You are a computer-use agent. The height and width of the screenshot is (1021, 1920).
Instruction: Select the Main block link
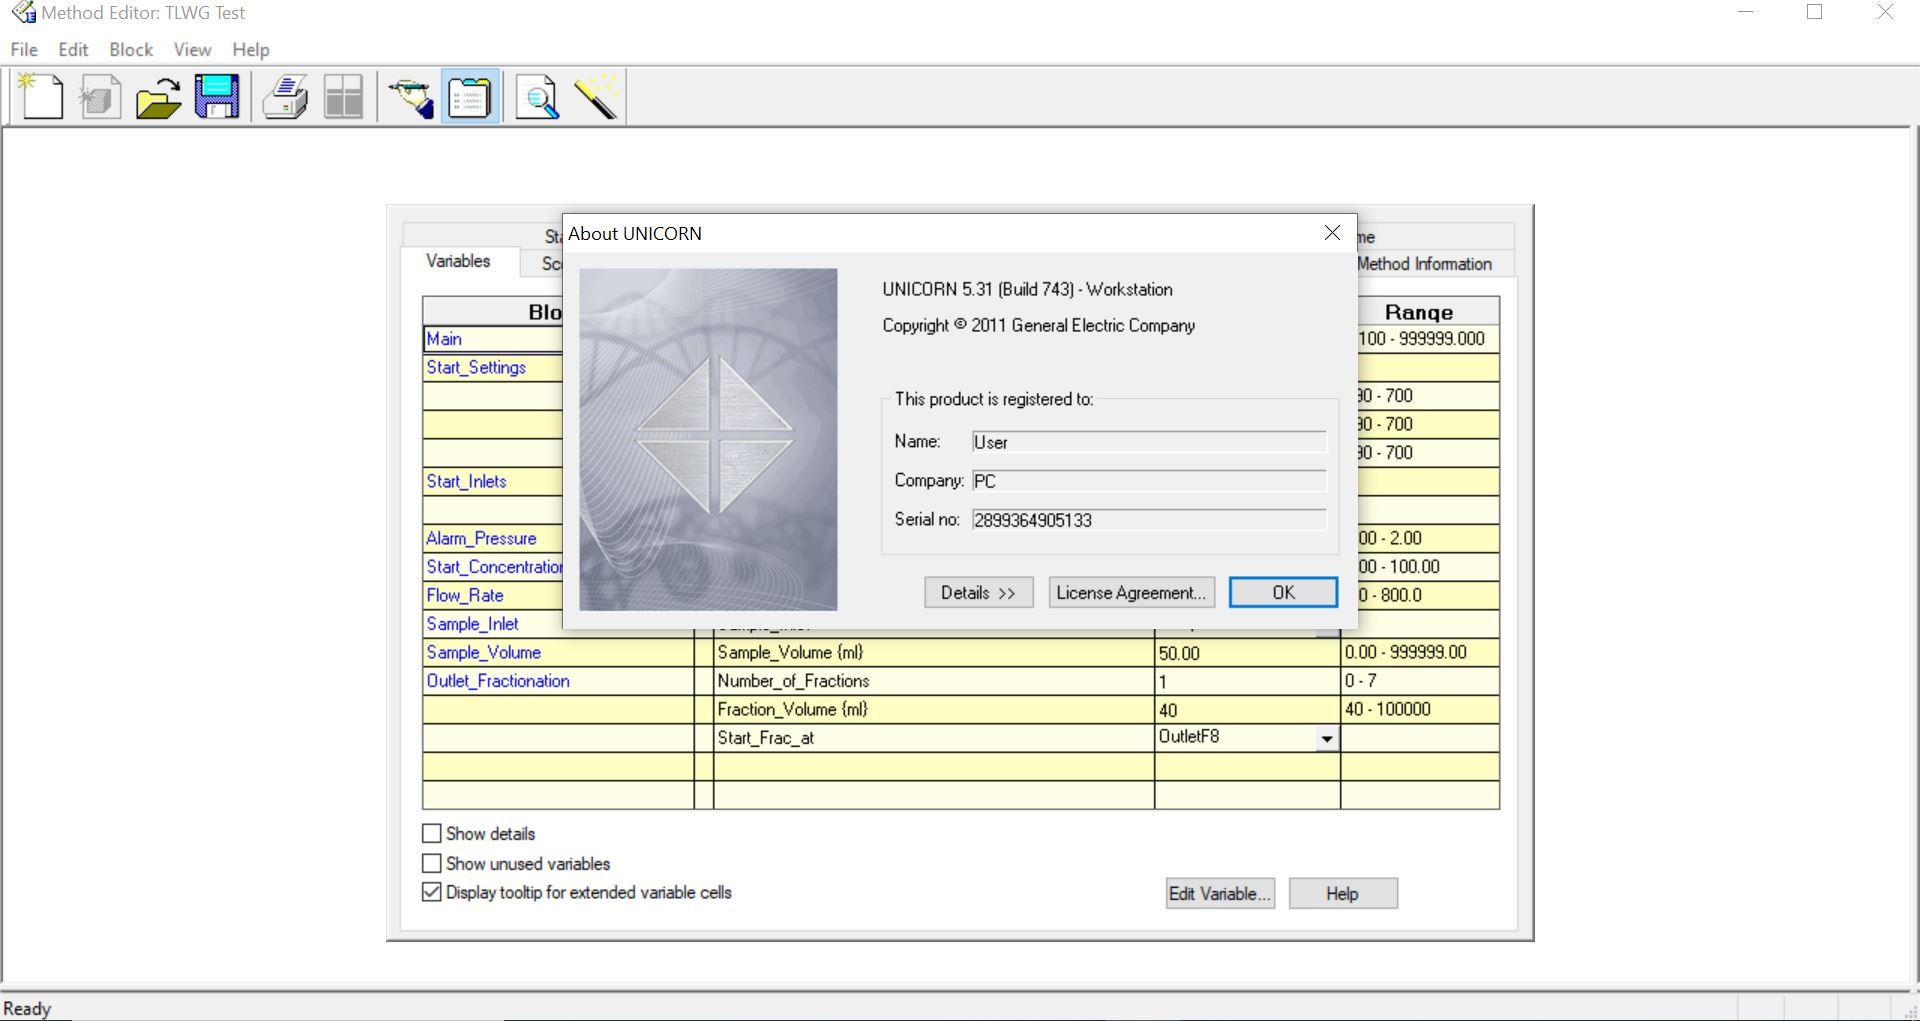pyautogui.click(x=444, y=339)
